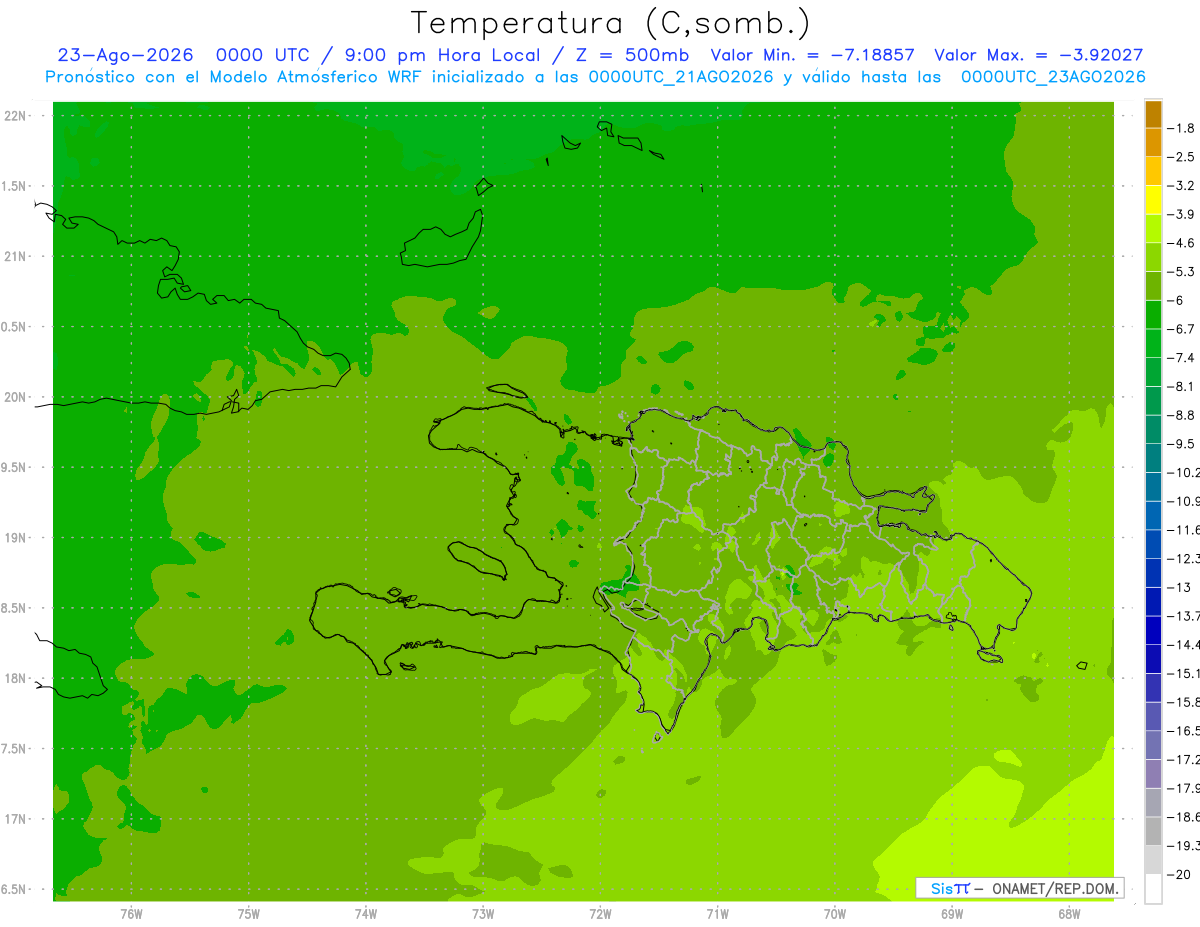
Task: Click "Valor Min. = -7.18857" readout
Action: point(812,55)
